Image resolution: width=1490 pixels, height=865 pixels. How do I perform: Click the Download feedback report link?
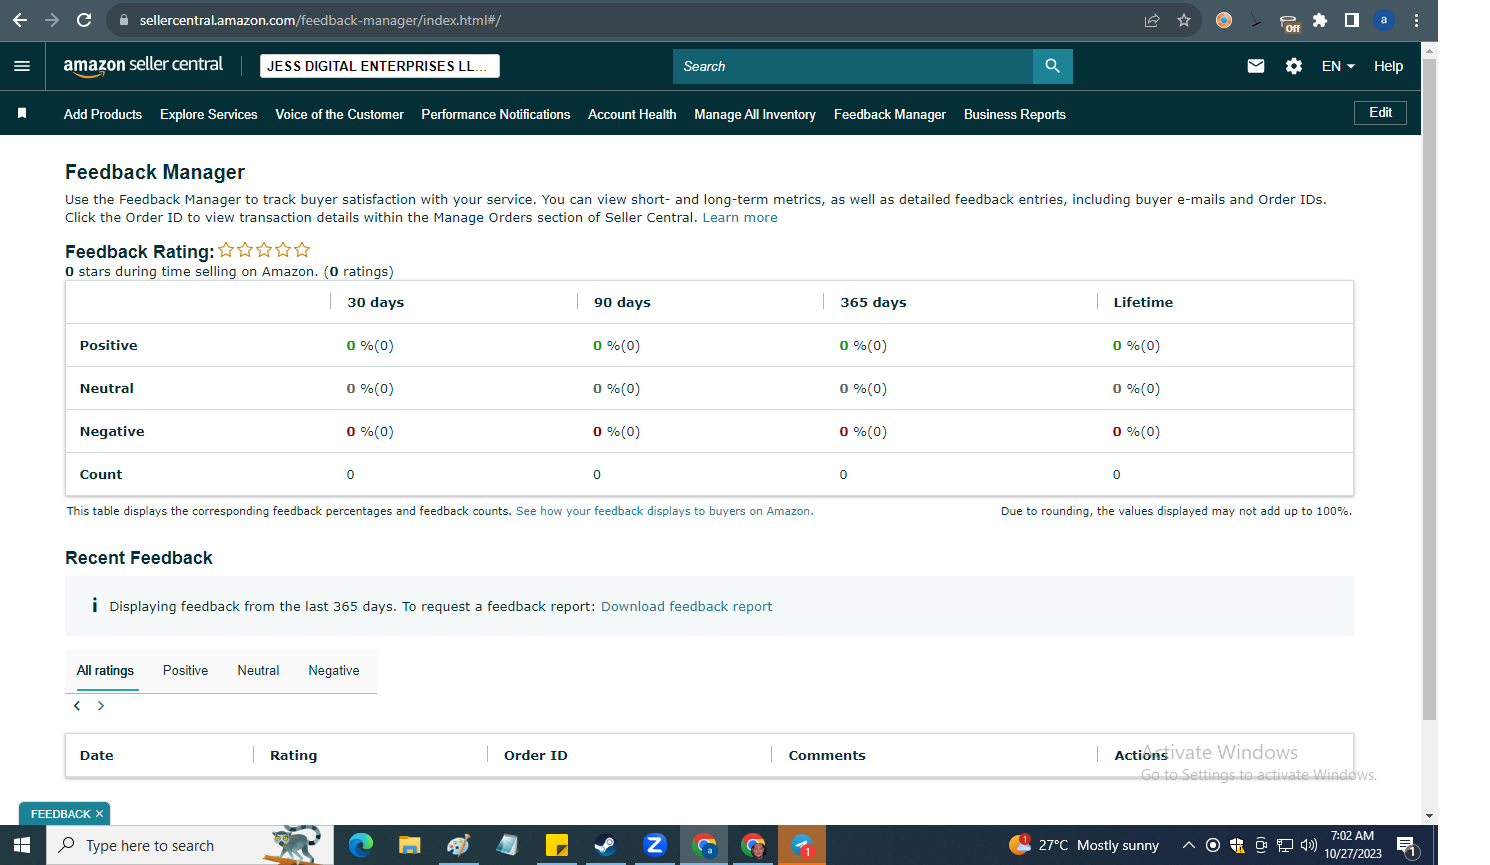click(x=686, y=607)
